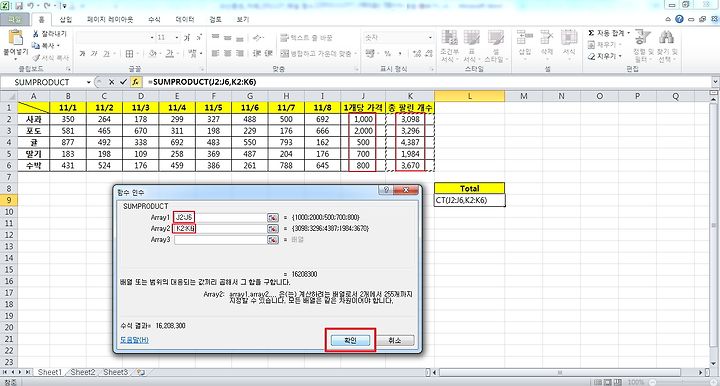Open the font name dropdown arrow
Image resolution: width=720 pixels, height=386 pixels.
coord(152,38)
